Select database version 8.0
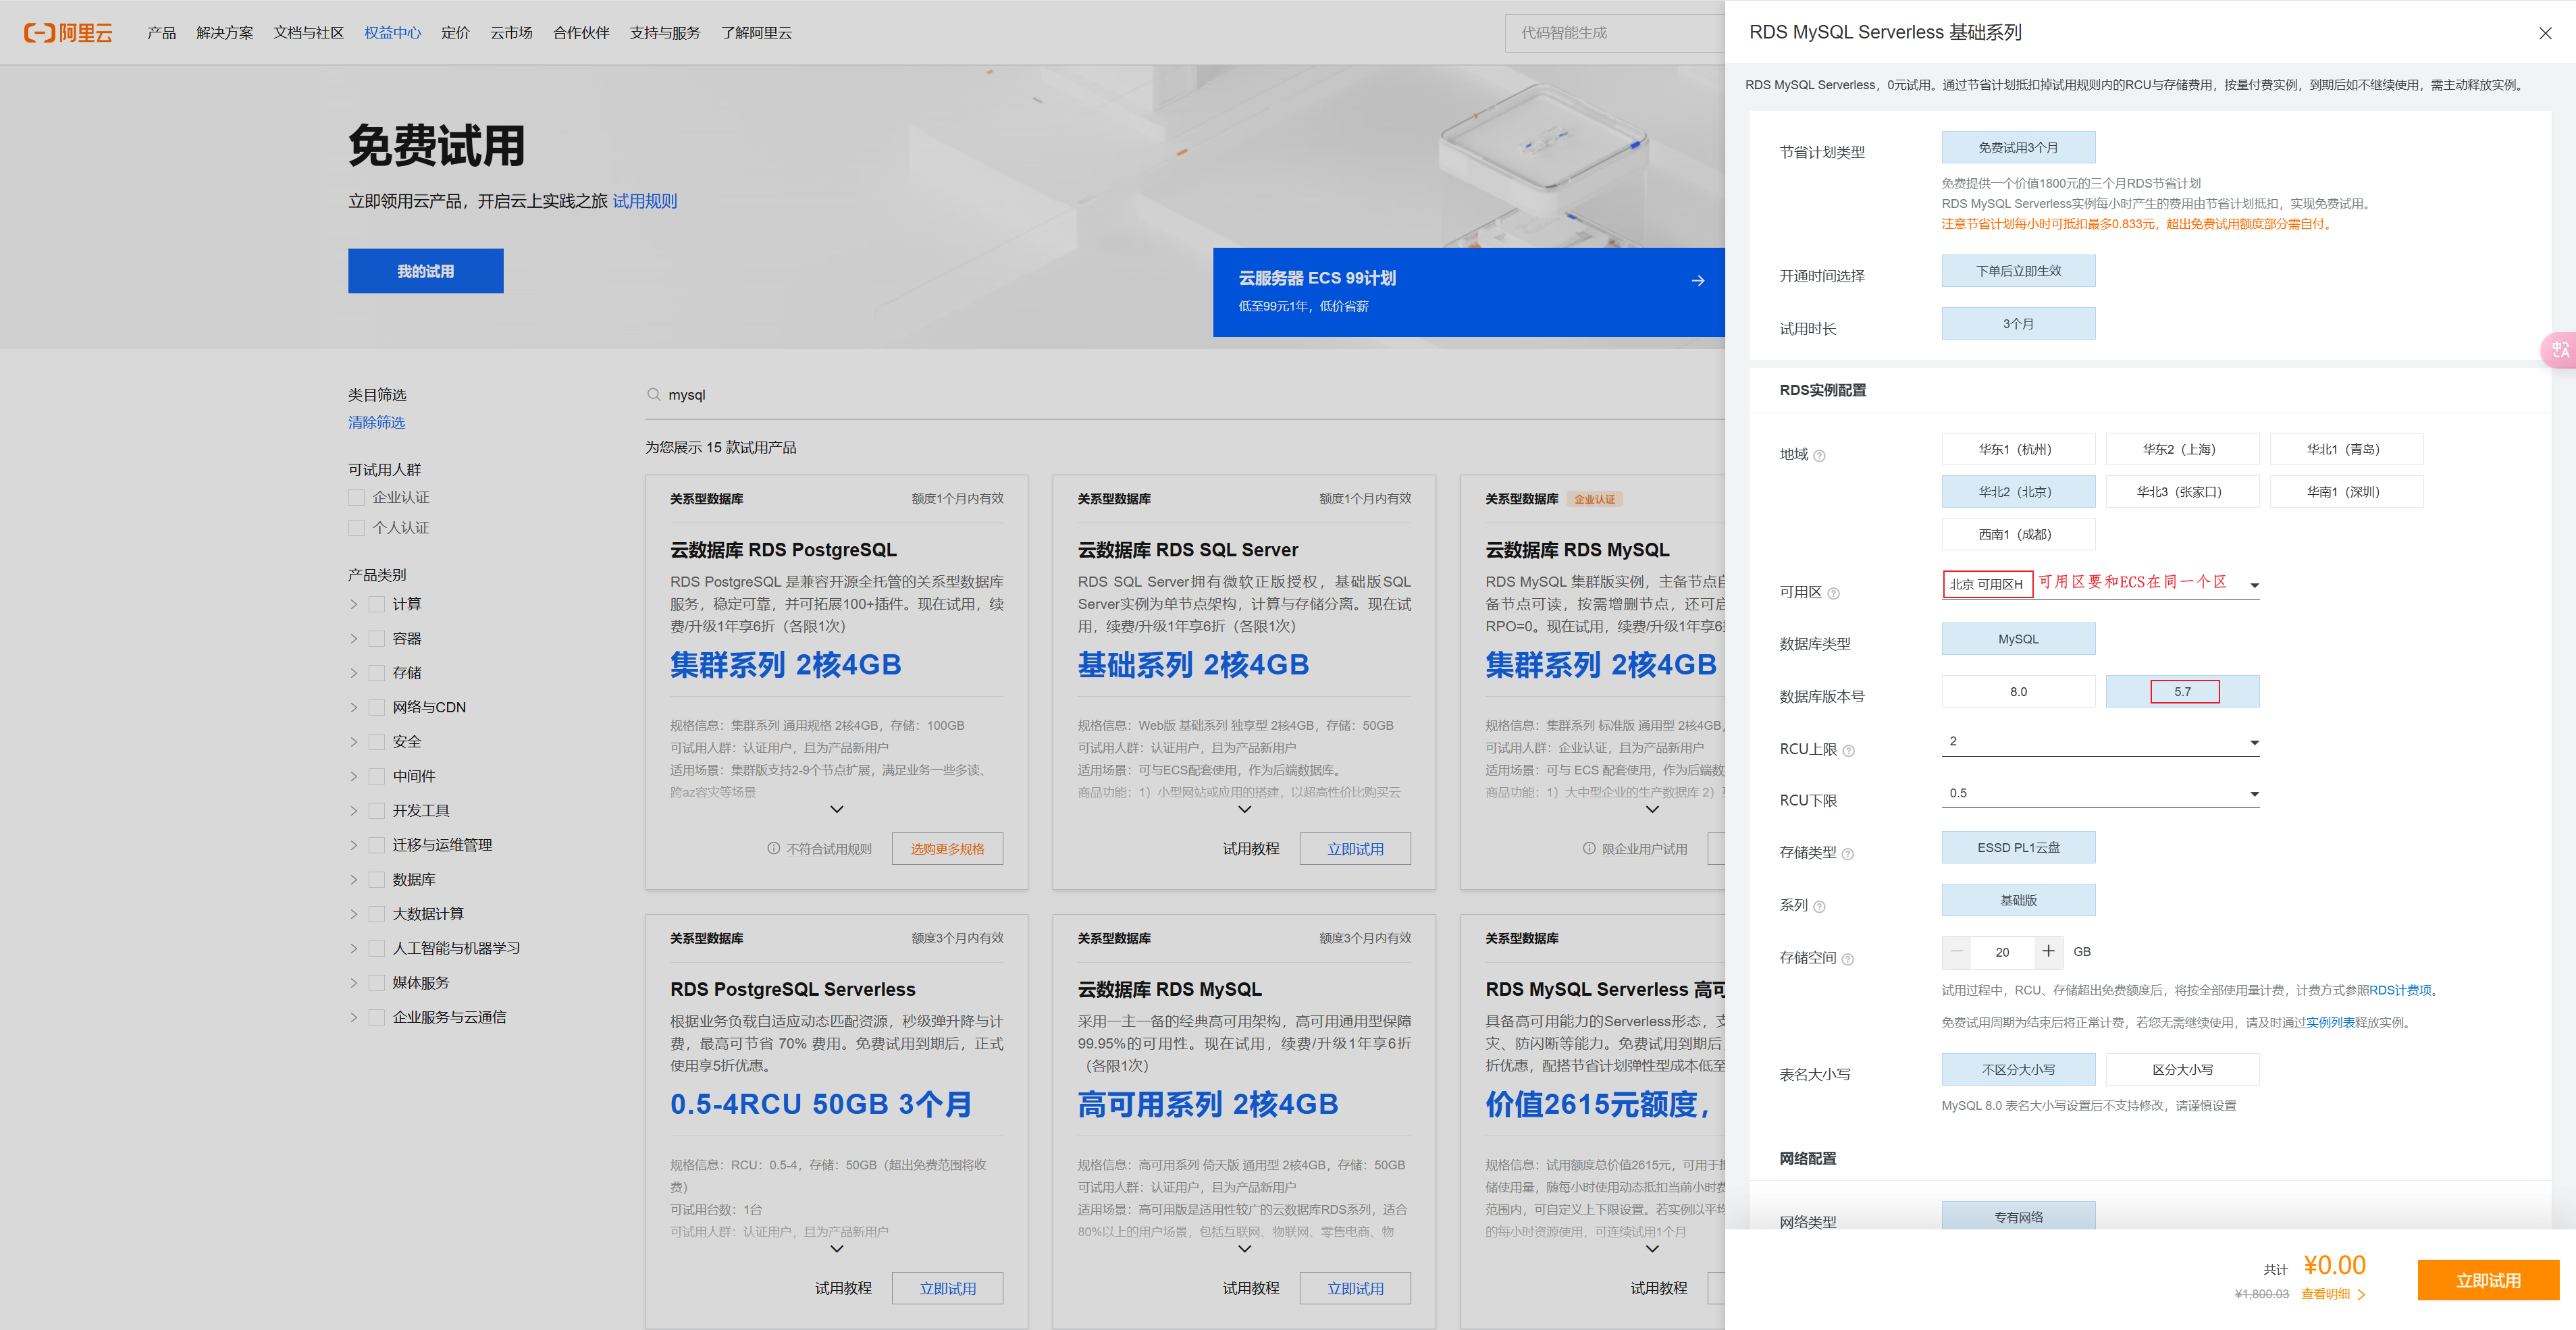The width and height of the screenshot is (2576, 1330). click(2018, 692)
